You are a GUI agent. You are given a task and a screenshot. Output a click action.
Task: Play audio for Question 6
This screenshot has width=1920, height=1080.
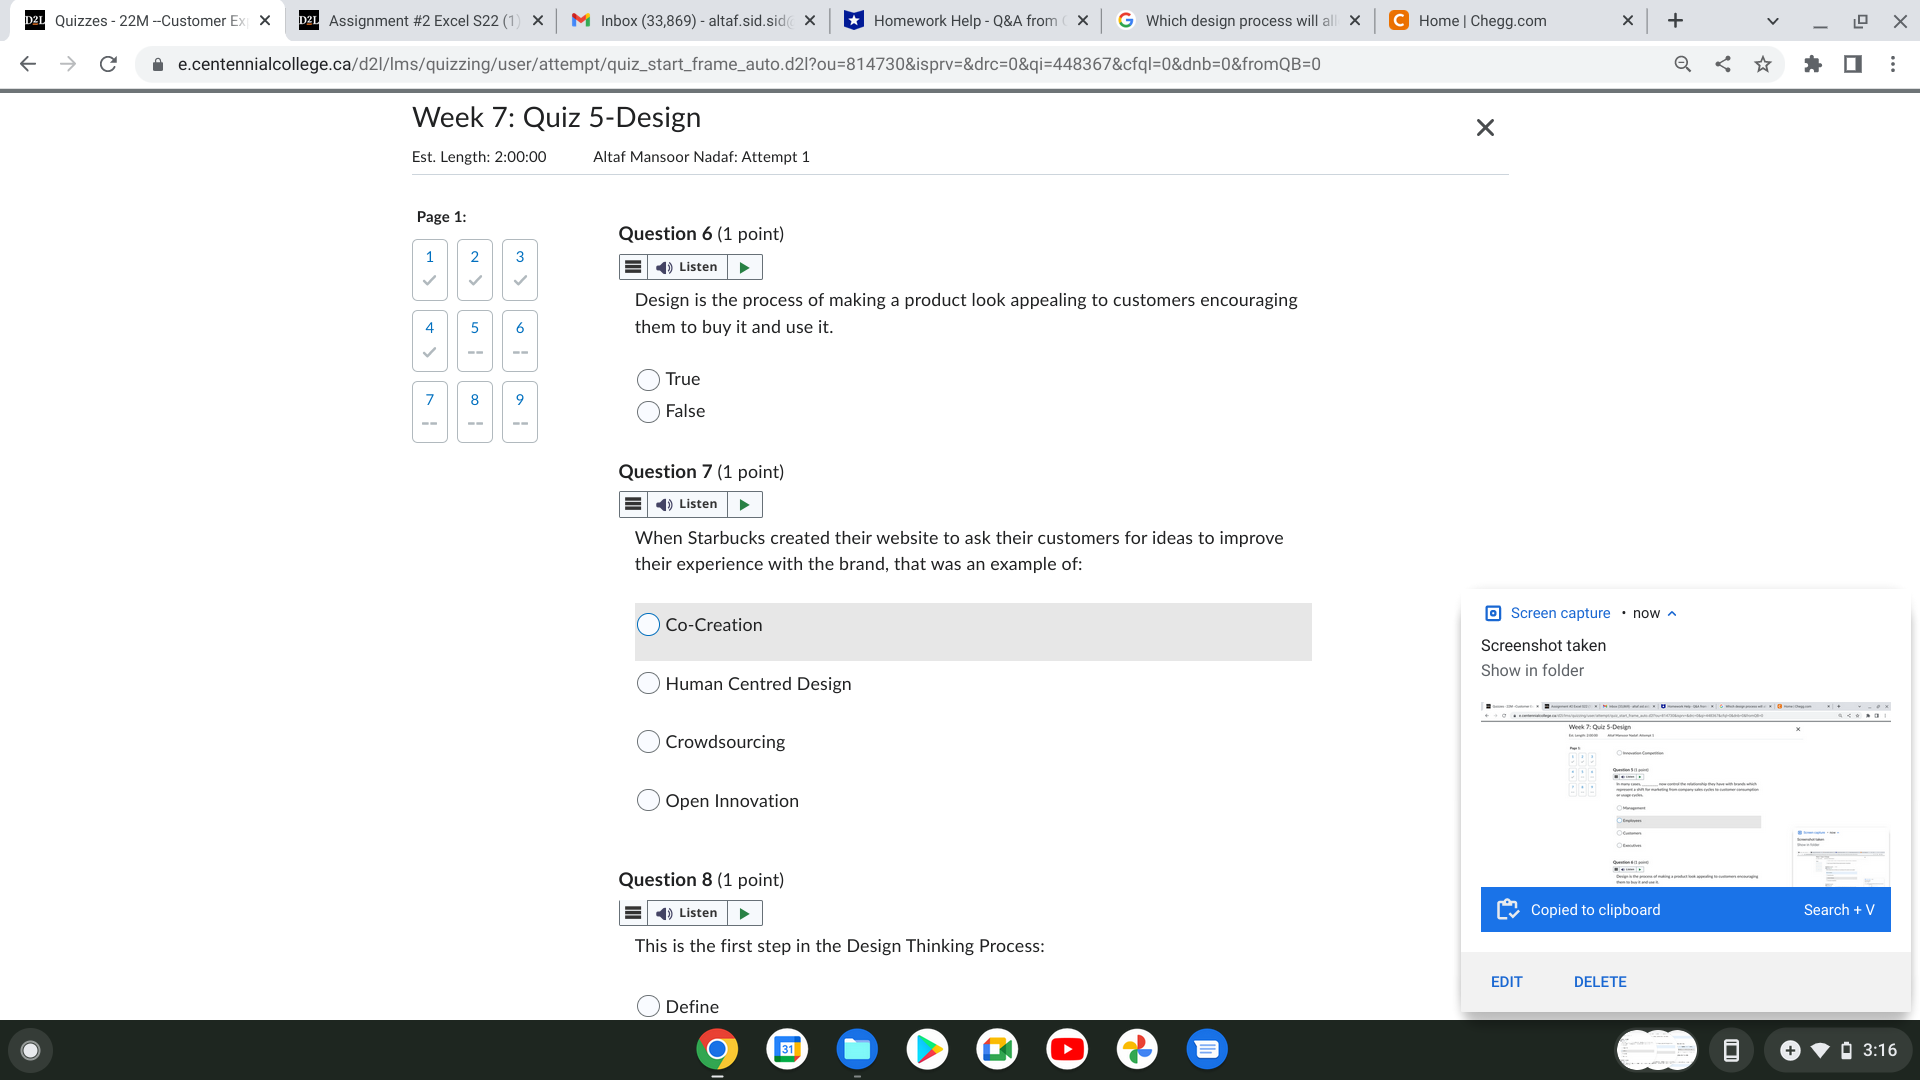click(x=744, y=267)
